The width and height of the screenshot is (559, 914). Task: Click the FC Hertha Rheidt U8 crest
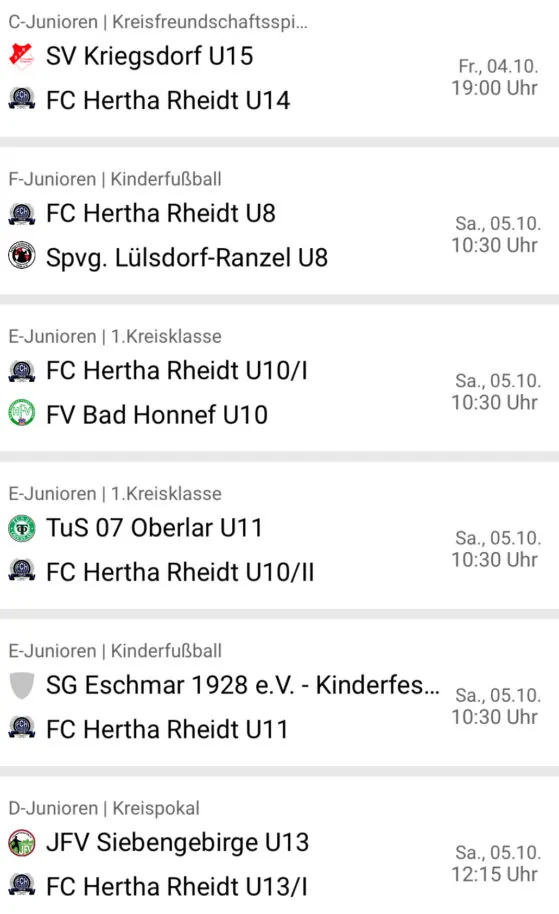click(22, 213)
